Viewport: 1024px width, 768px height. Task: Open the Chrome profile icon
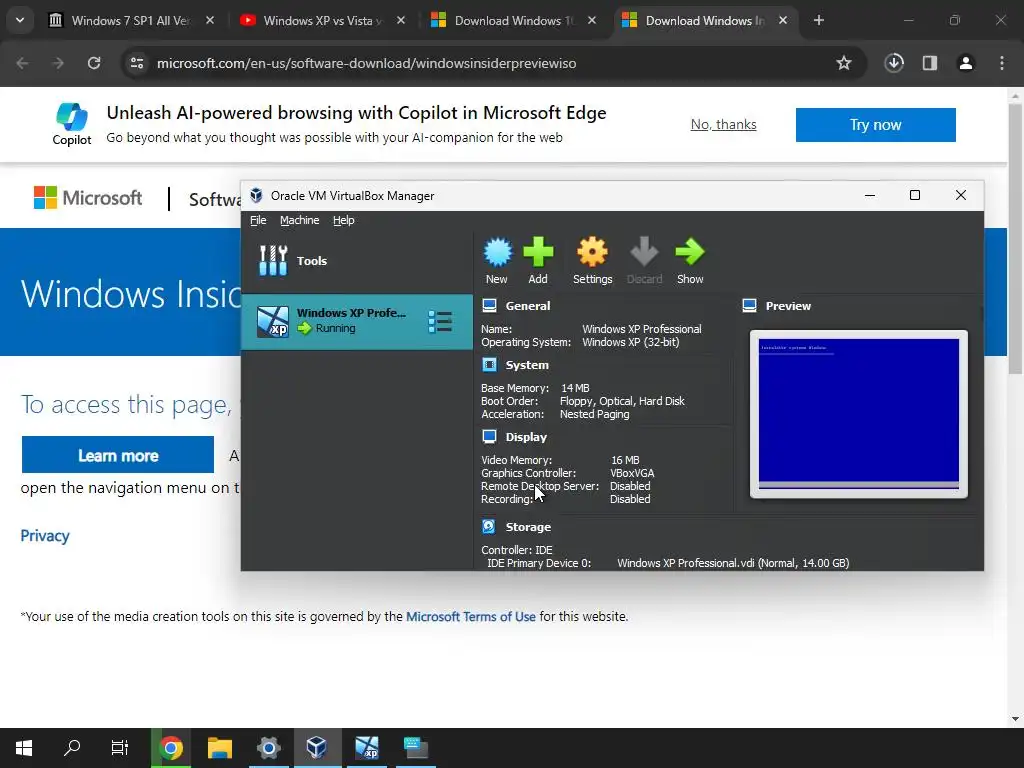pyautogui.click(x=966, y=63)
